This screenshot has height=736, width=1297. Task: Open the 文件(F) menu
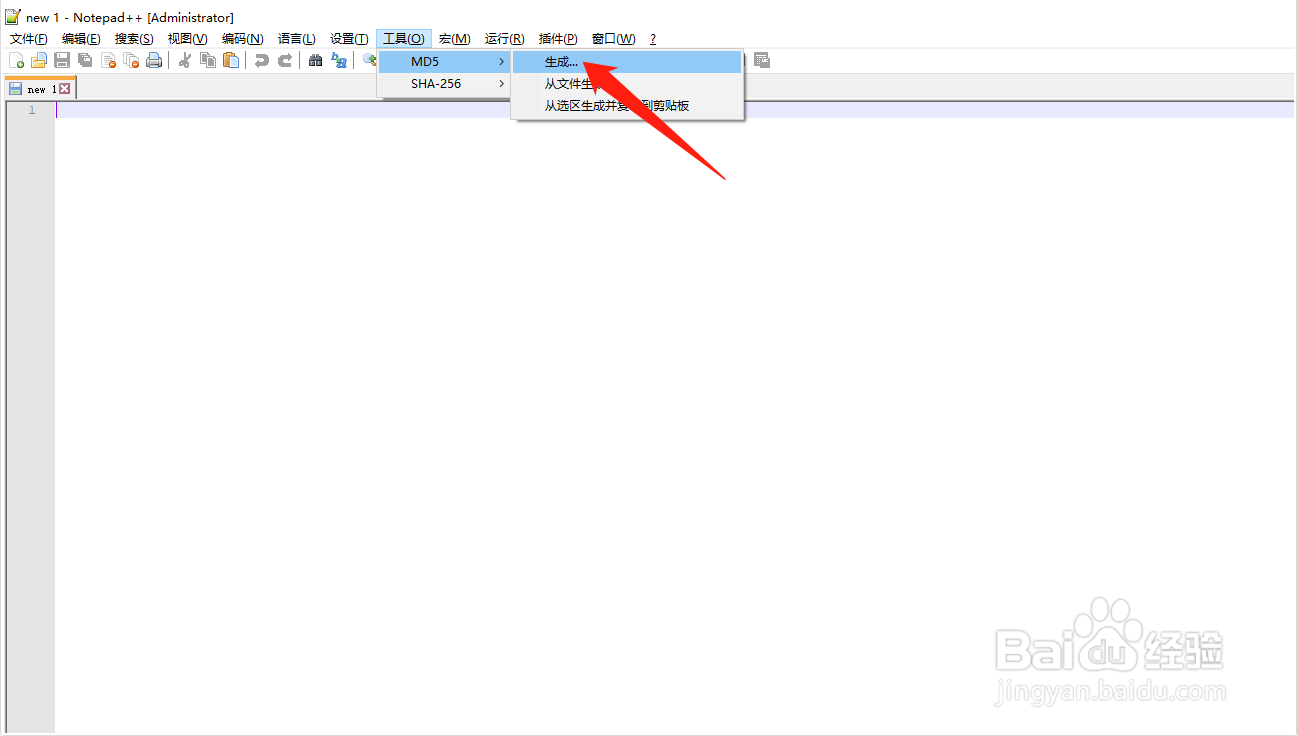(29, 39)
